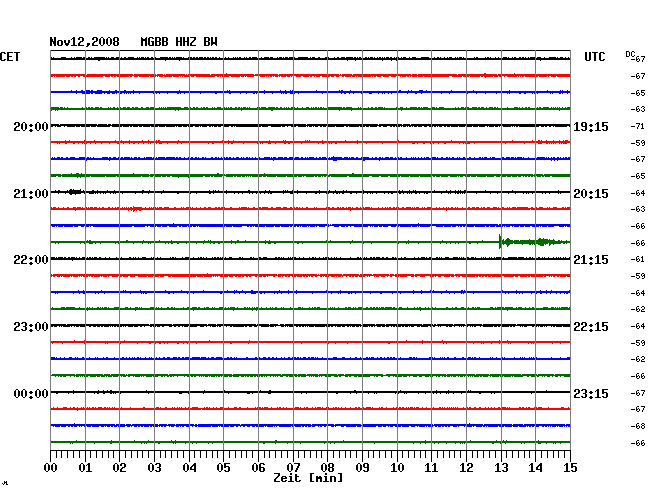Click the DC value -68
The height and width of the screenshot is (494, 650).
pyautogui.click(x=638, y=426)
